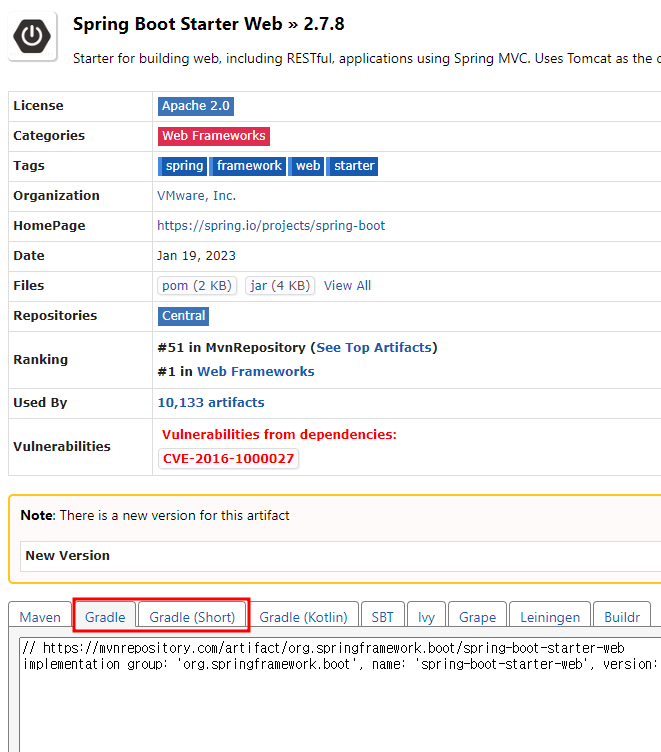Switch to the Gradle tab
Screen dimensions: 661x752
(x=105, y=617)
